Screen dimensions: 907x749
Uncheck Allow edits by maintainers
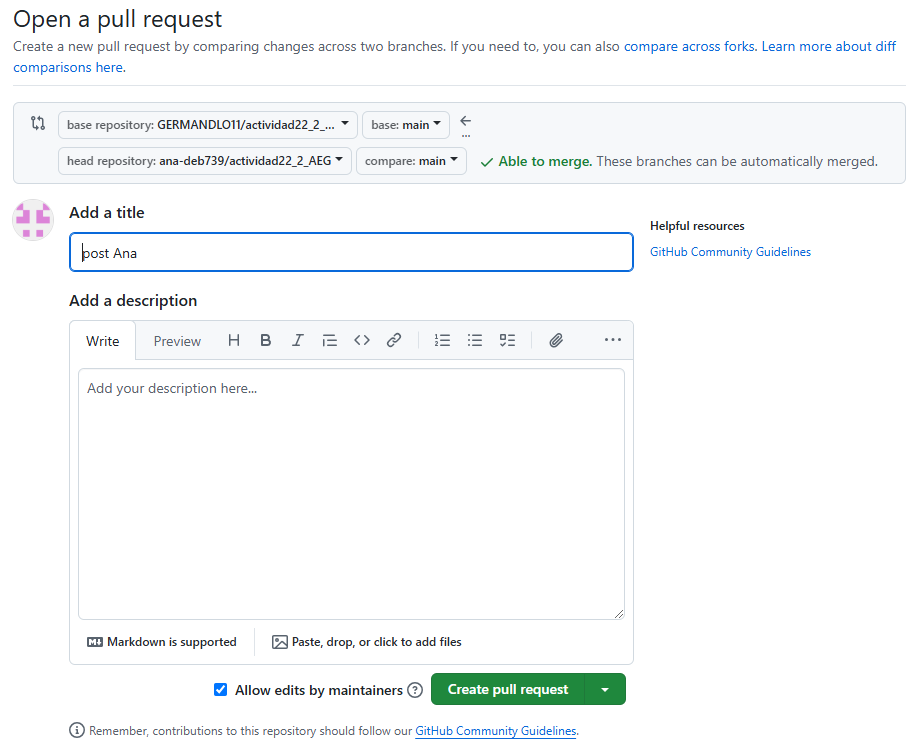221,690
